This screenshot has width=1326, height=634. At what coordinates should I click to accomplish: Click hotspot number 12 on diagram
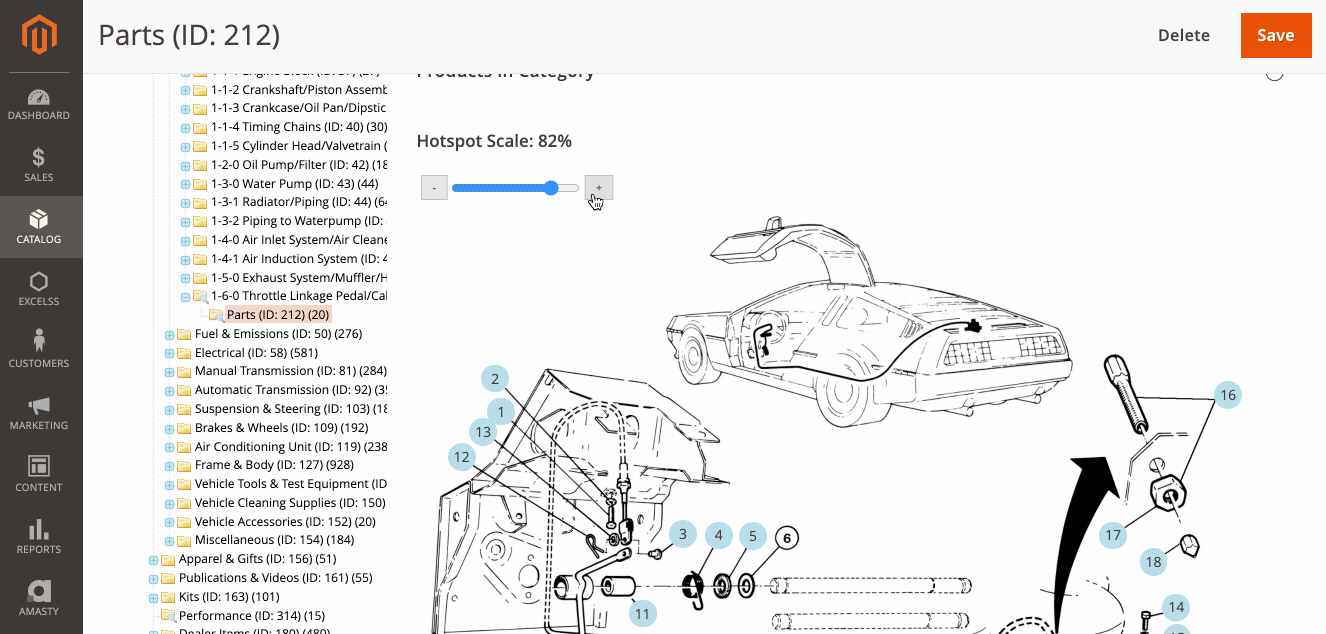coord(462,458)
